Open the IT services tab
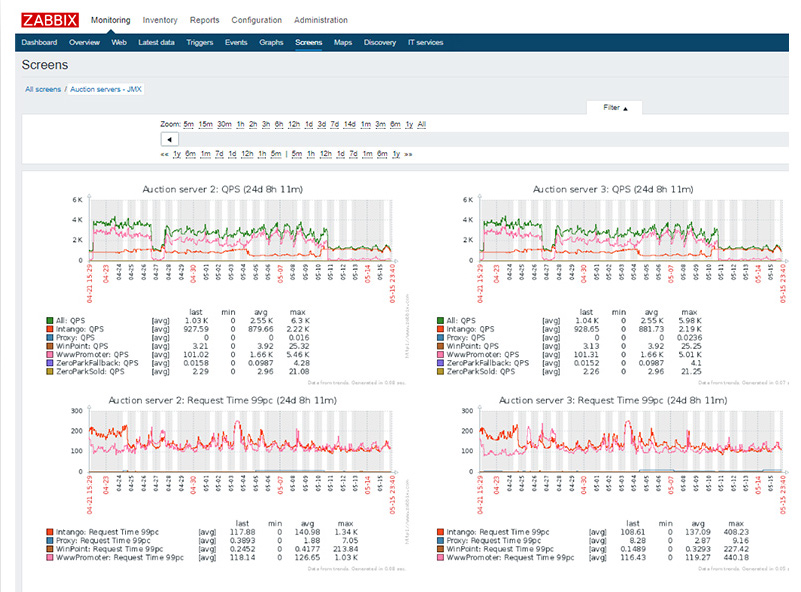Screen dimensions: 801x592 [425, 43]
